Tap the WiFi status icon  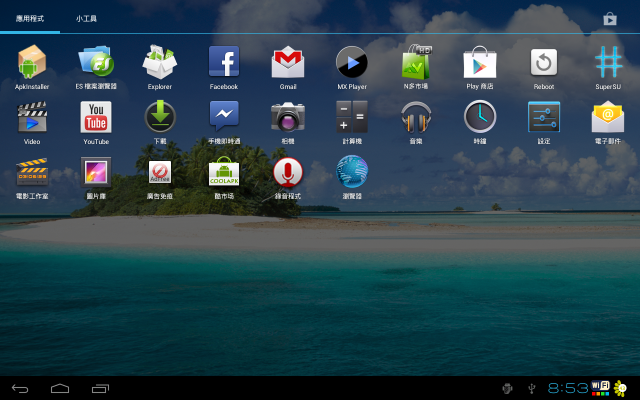click(600, 388)
